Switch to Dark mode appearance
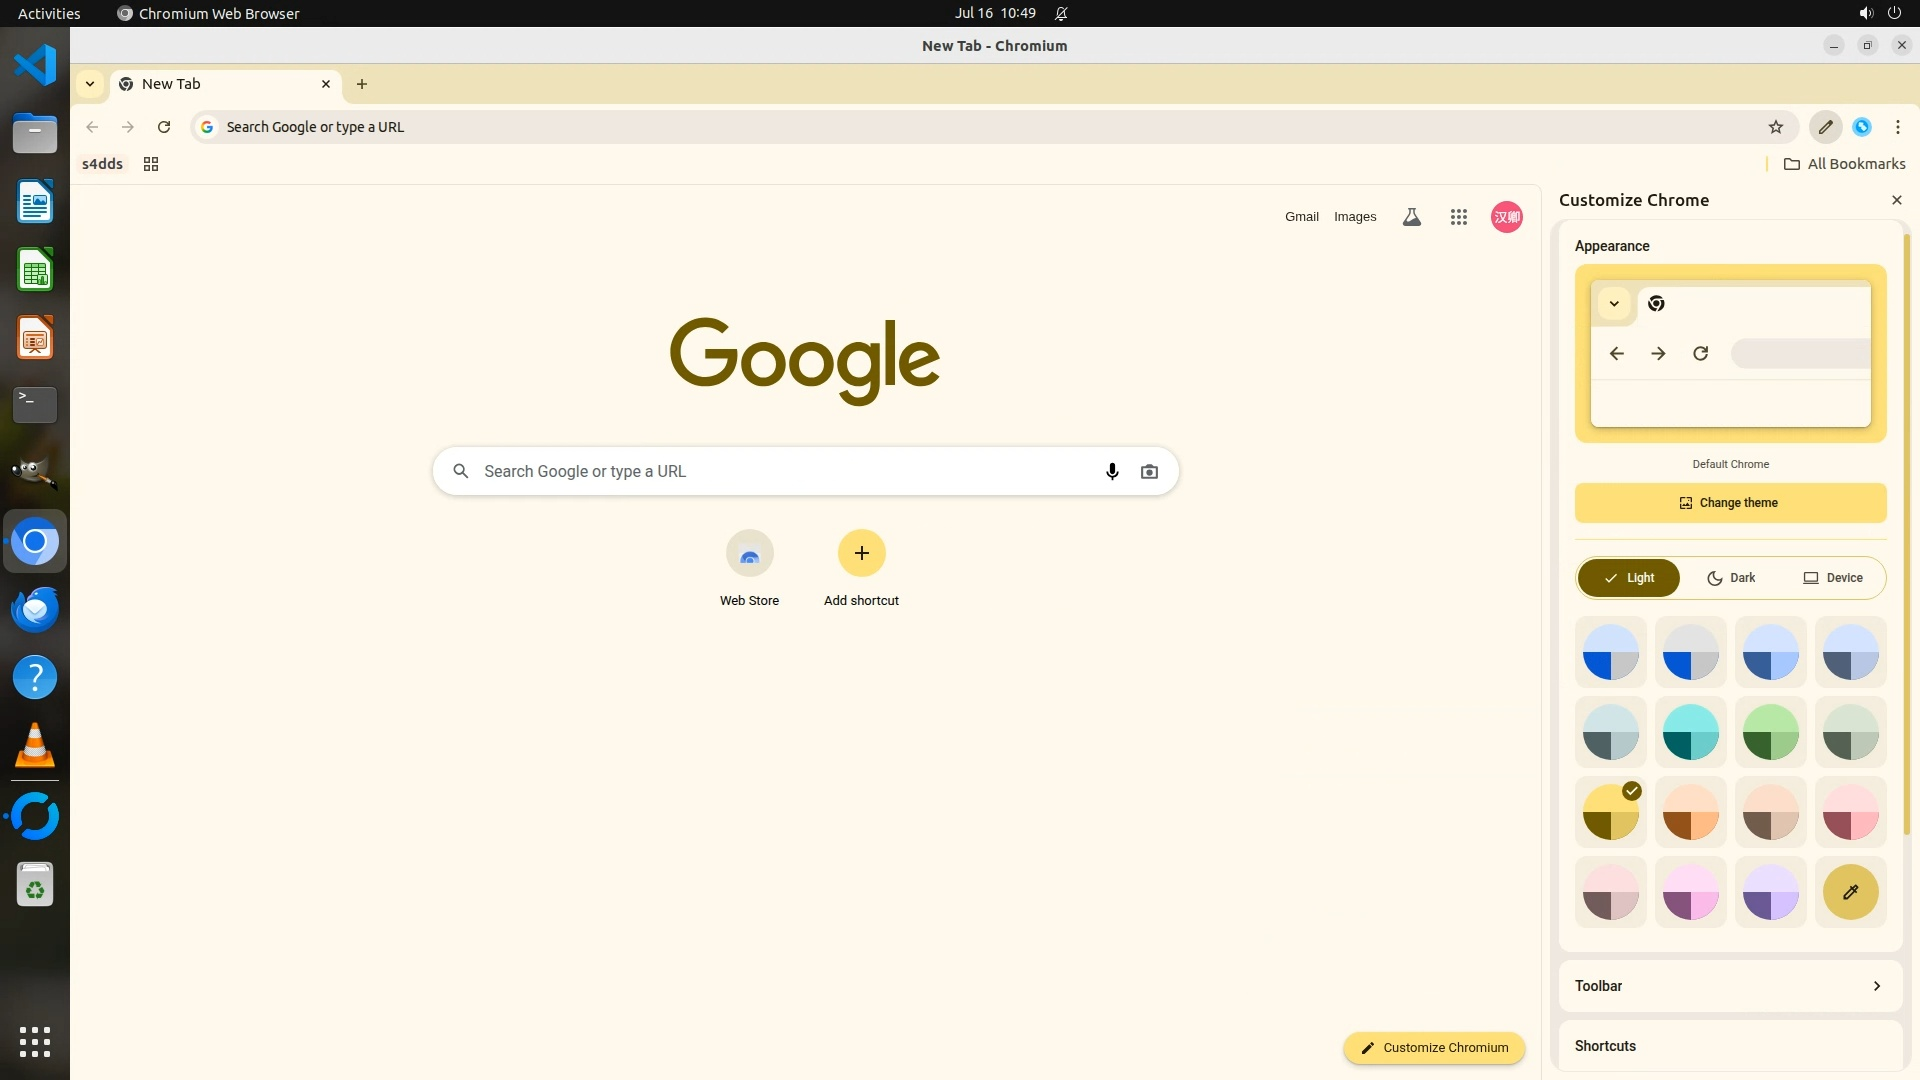 pos(1731,578)
